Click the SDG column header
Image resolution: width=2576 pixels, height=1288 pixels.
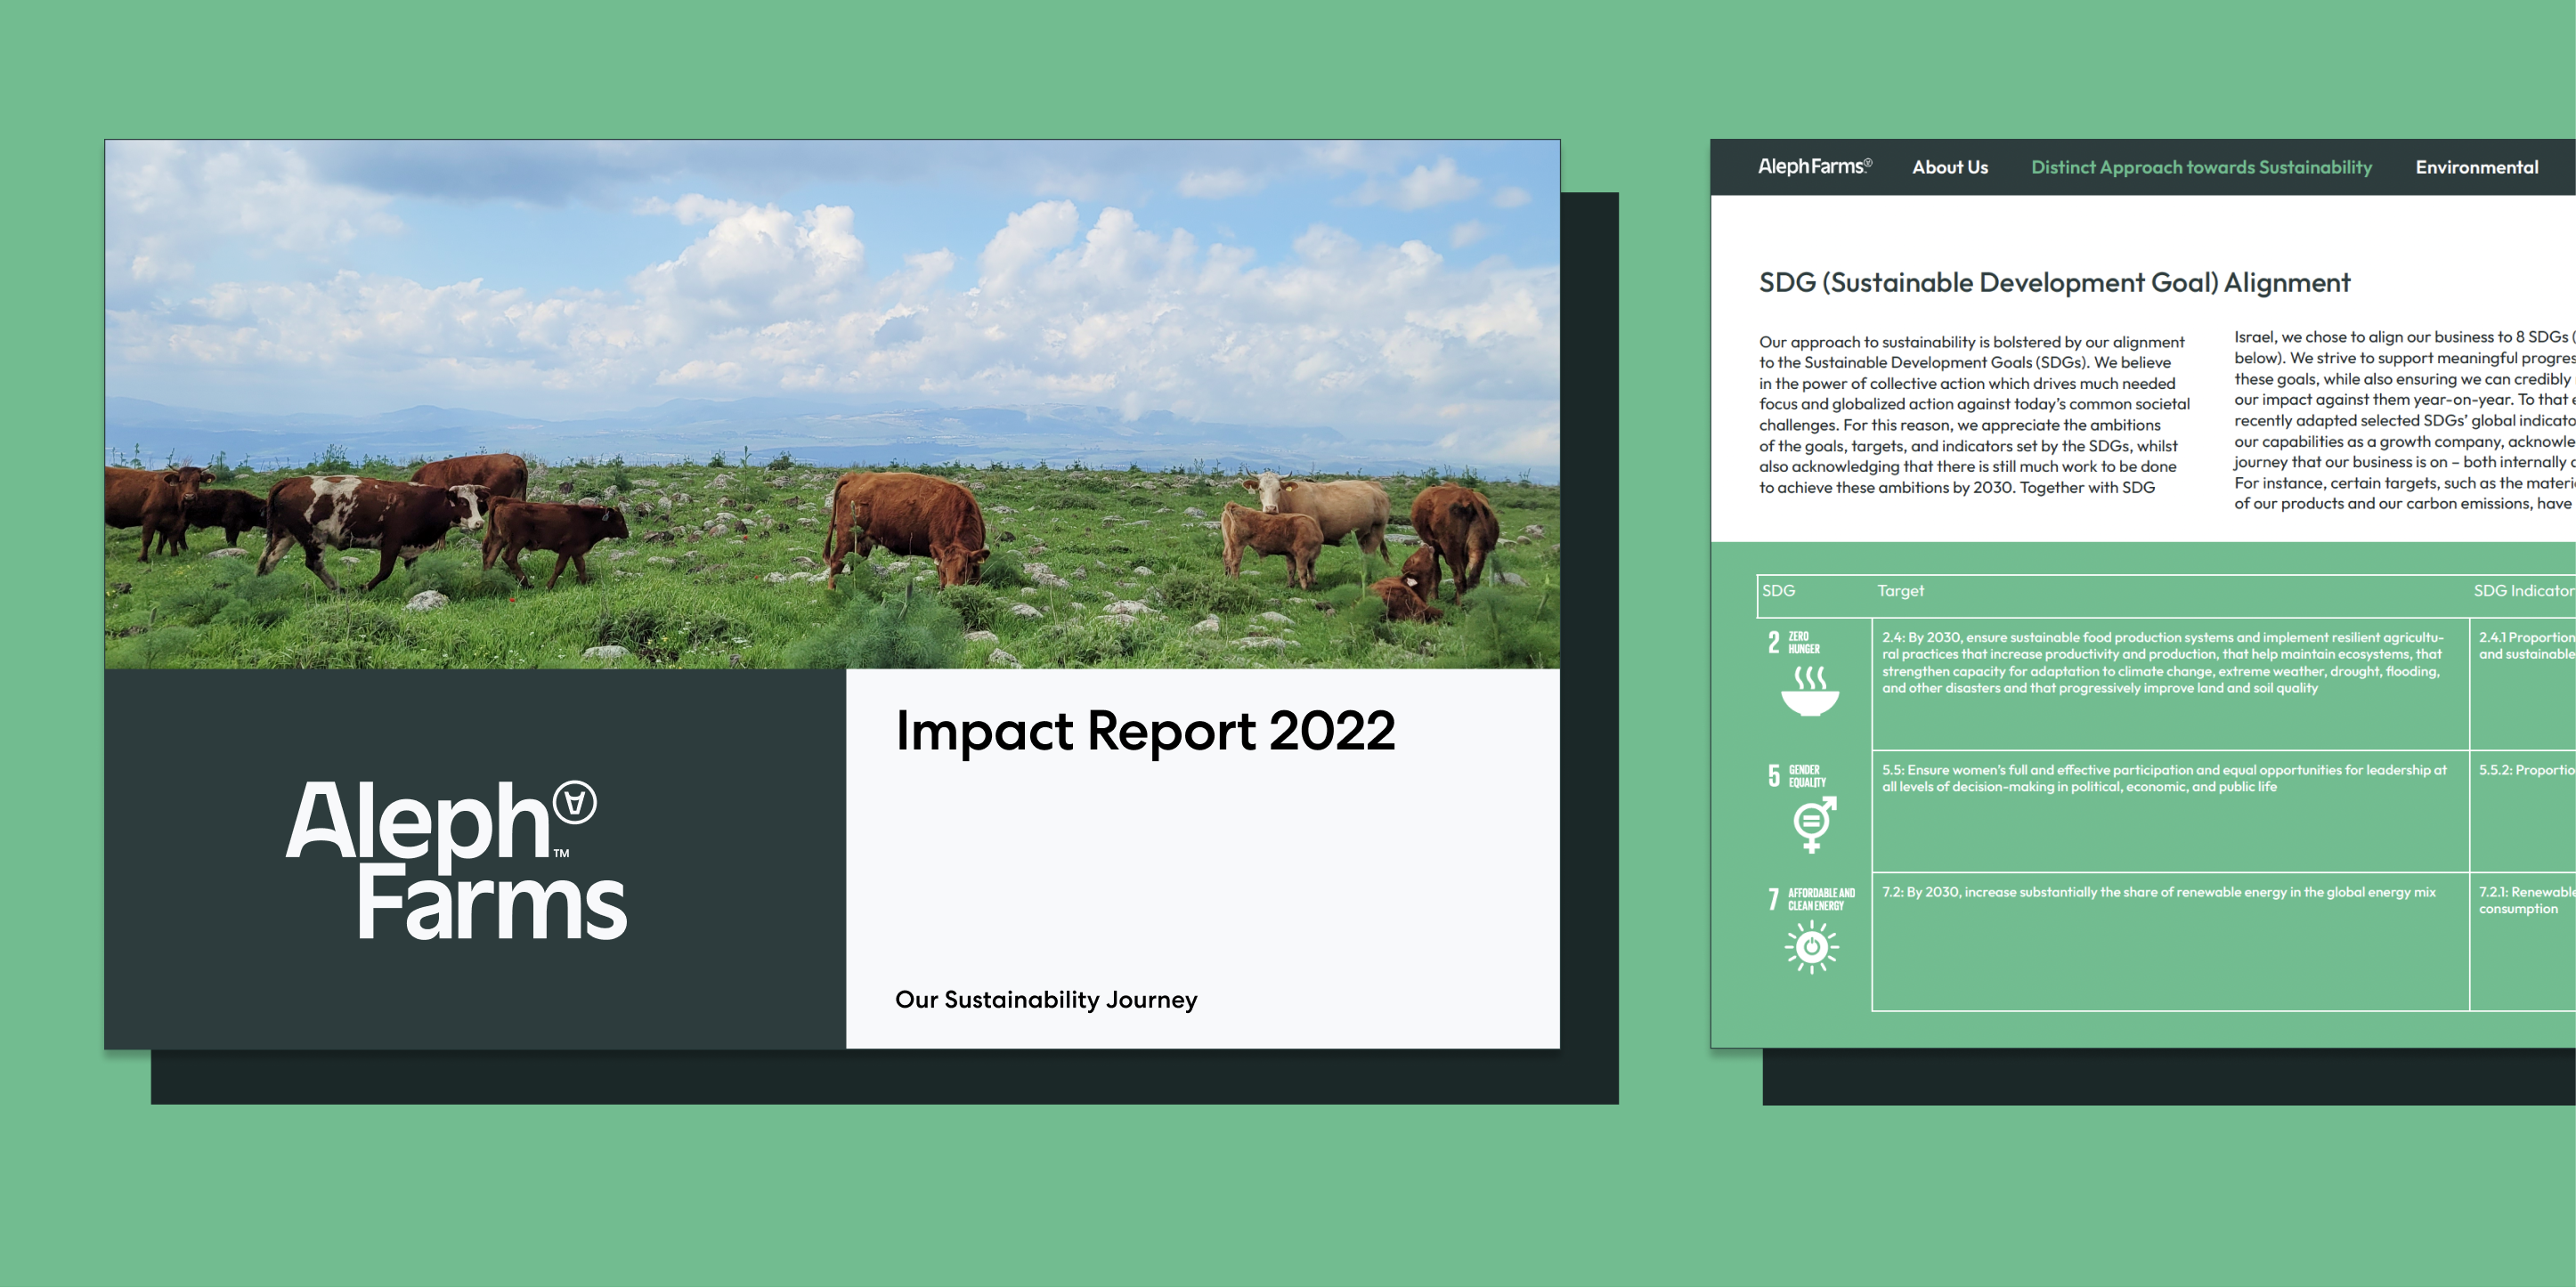(1778, 591)
